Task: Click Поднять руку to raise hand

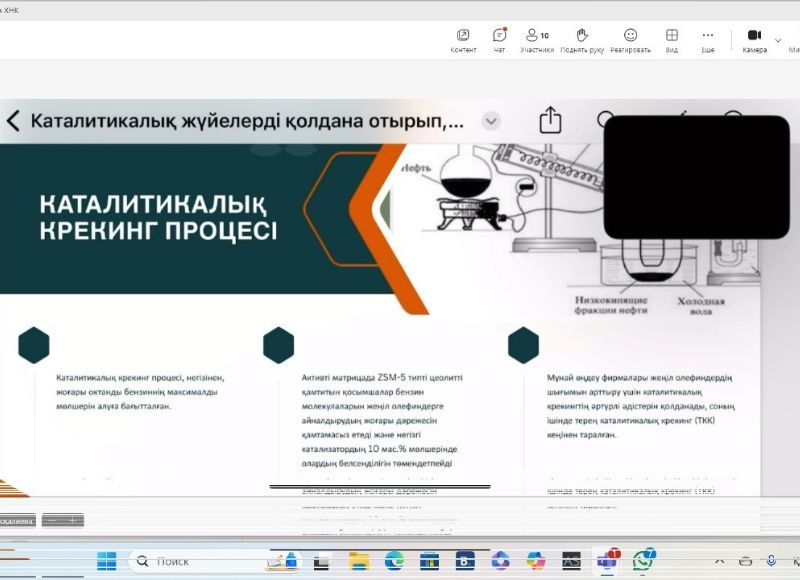Action: tap(582, 40)
